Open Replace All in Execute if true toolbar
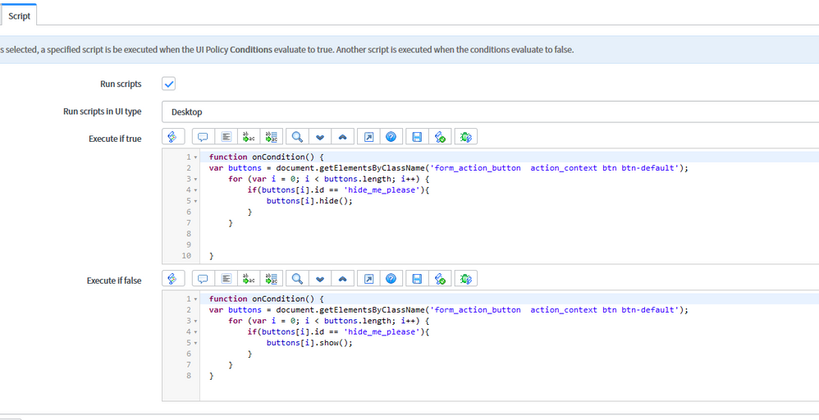819x420 pixels. 271,137
